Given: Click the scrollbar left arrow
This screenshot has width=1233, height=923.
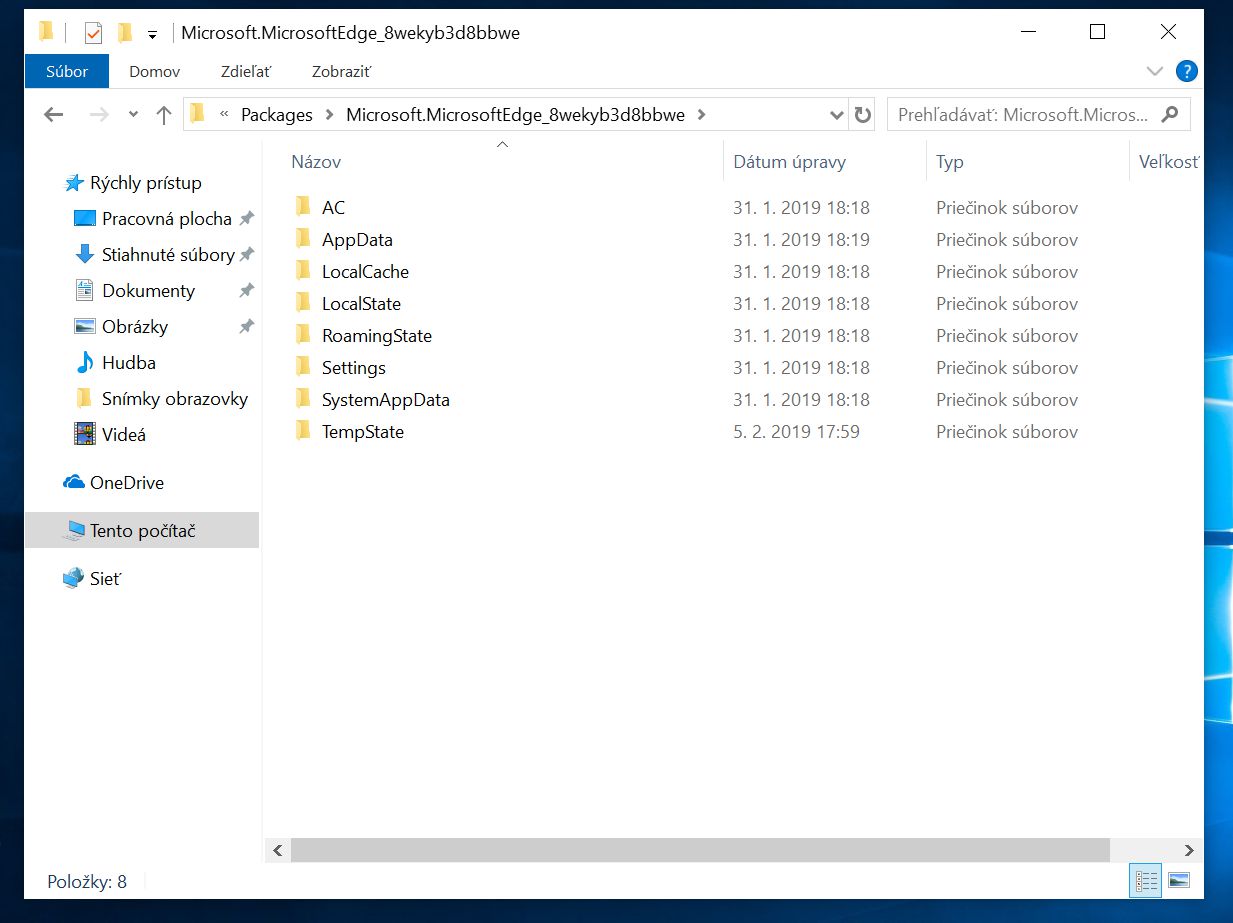Looking at the screenshot, I should point(277,850).
